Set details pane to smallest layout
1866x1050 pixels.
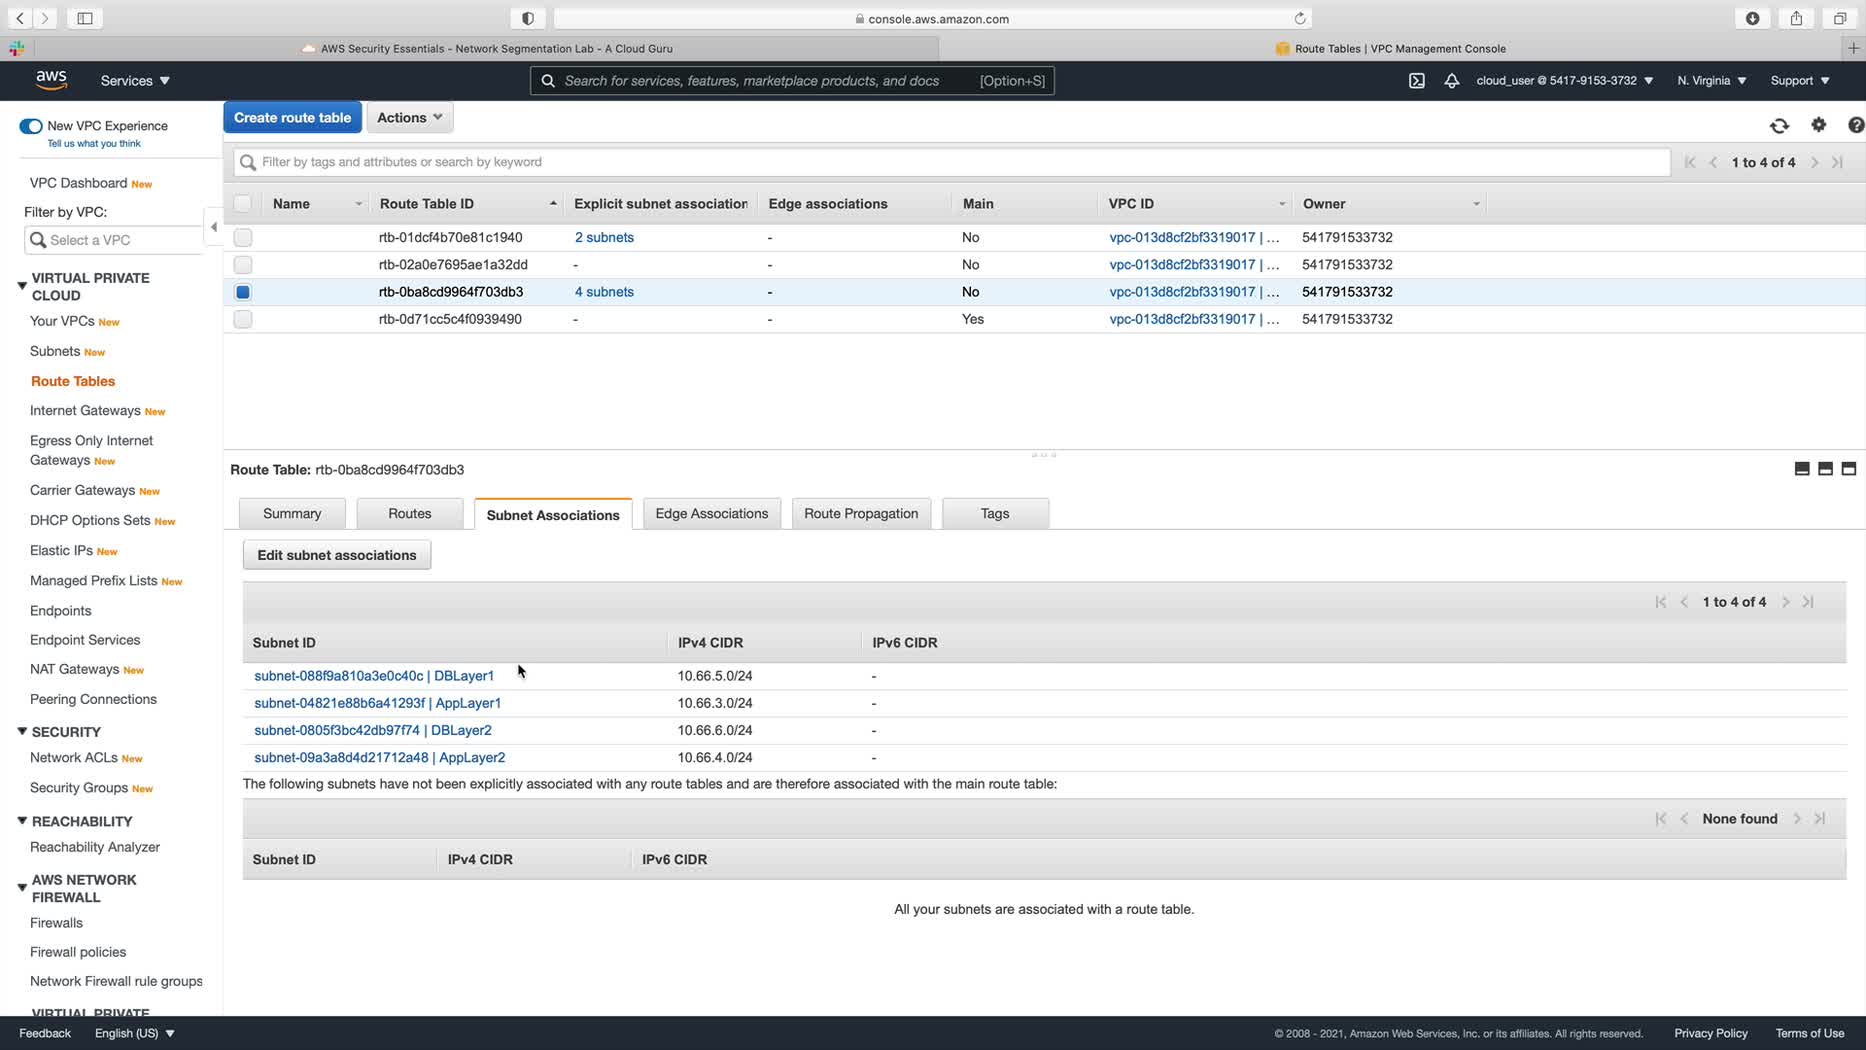point(1802,469)
